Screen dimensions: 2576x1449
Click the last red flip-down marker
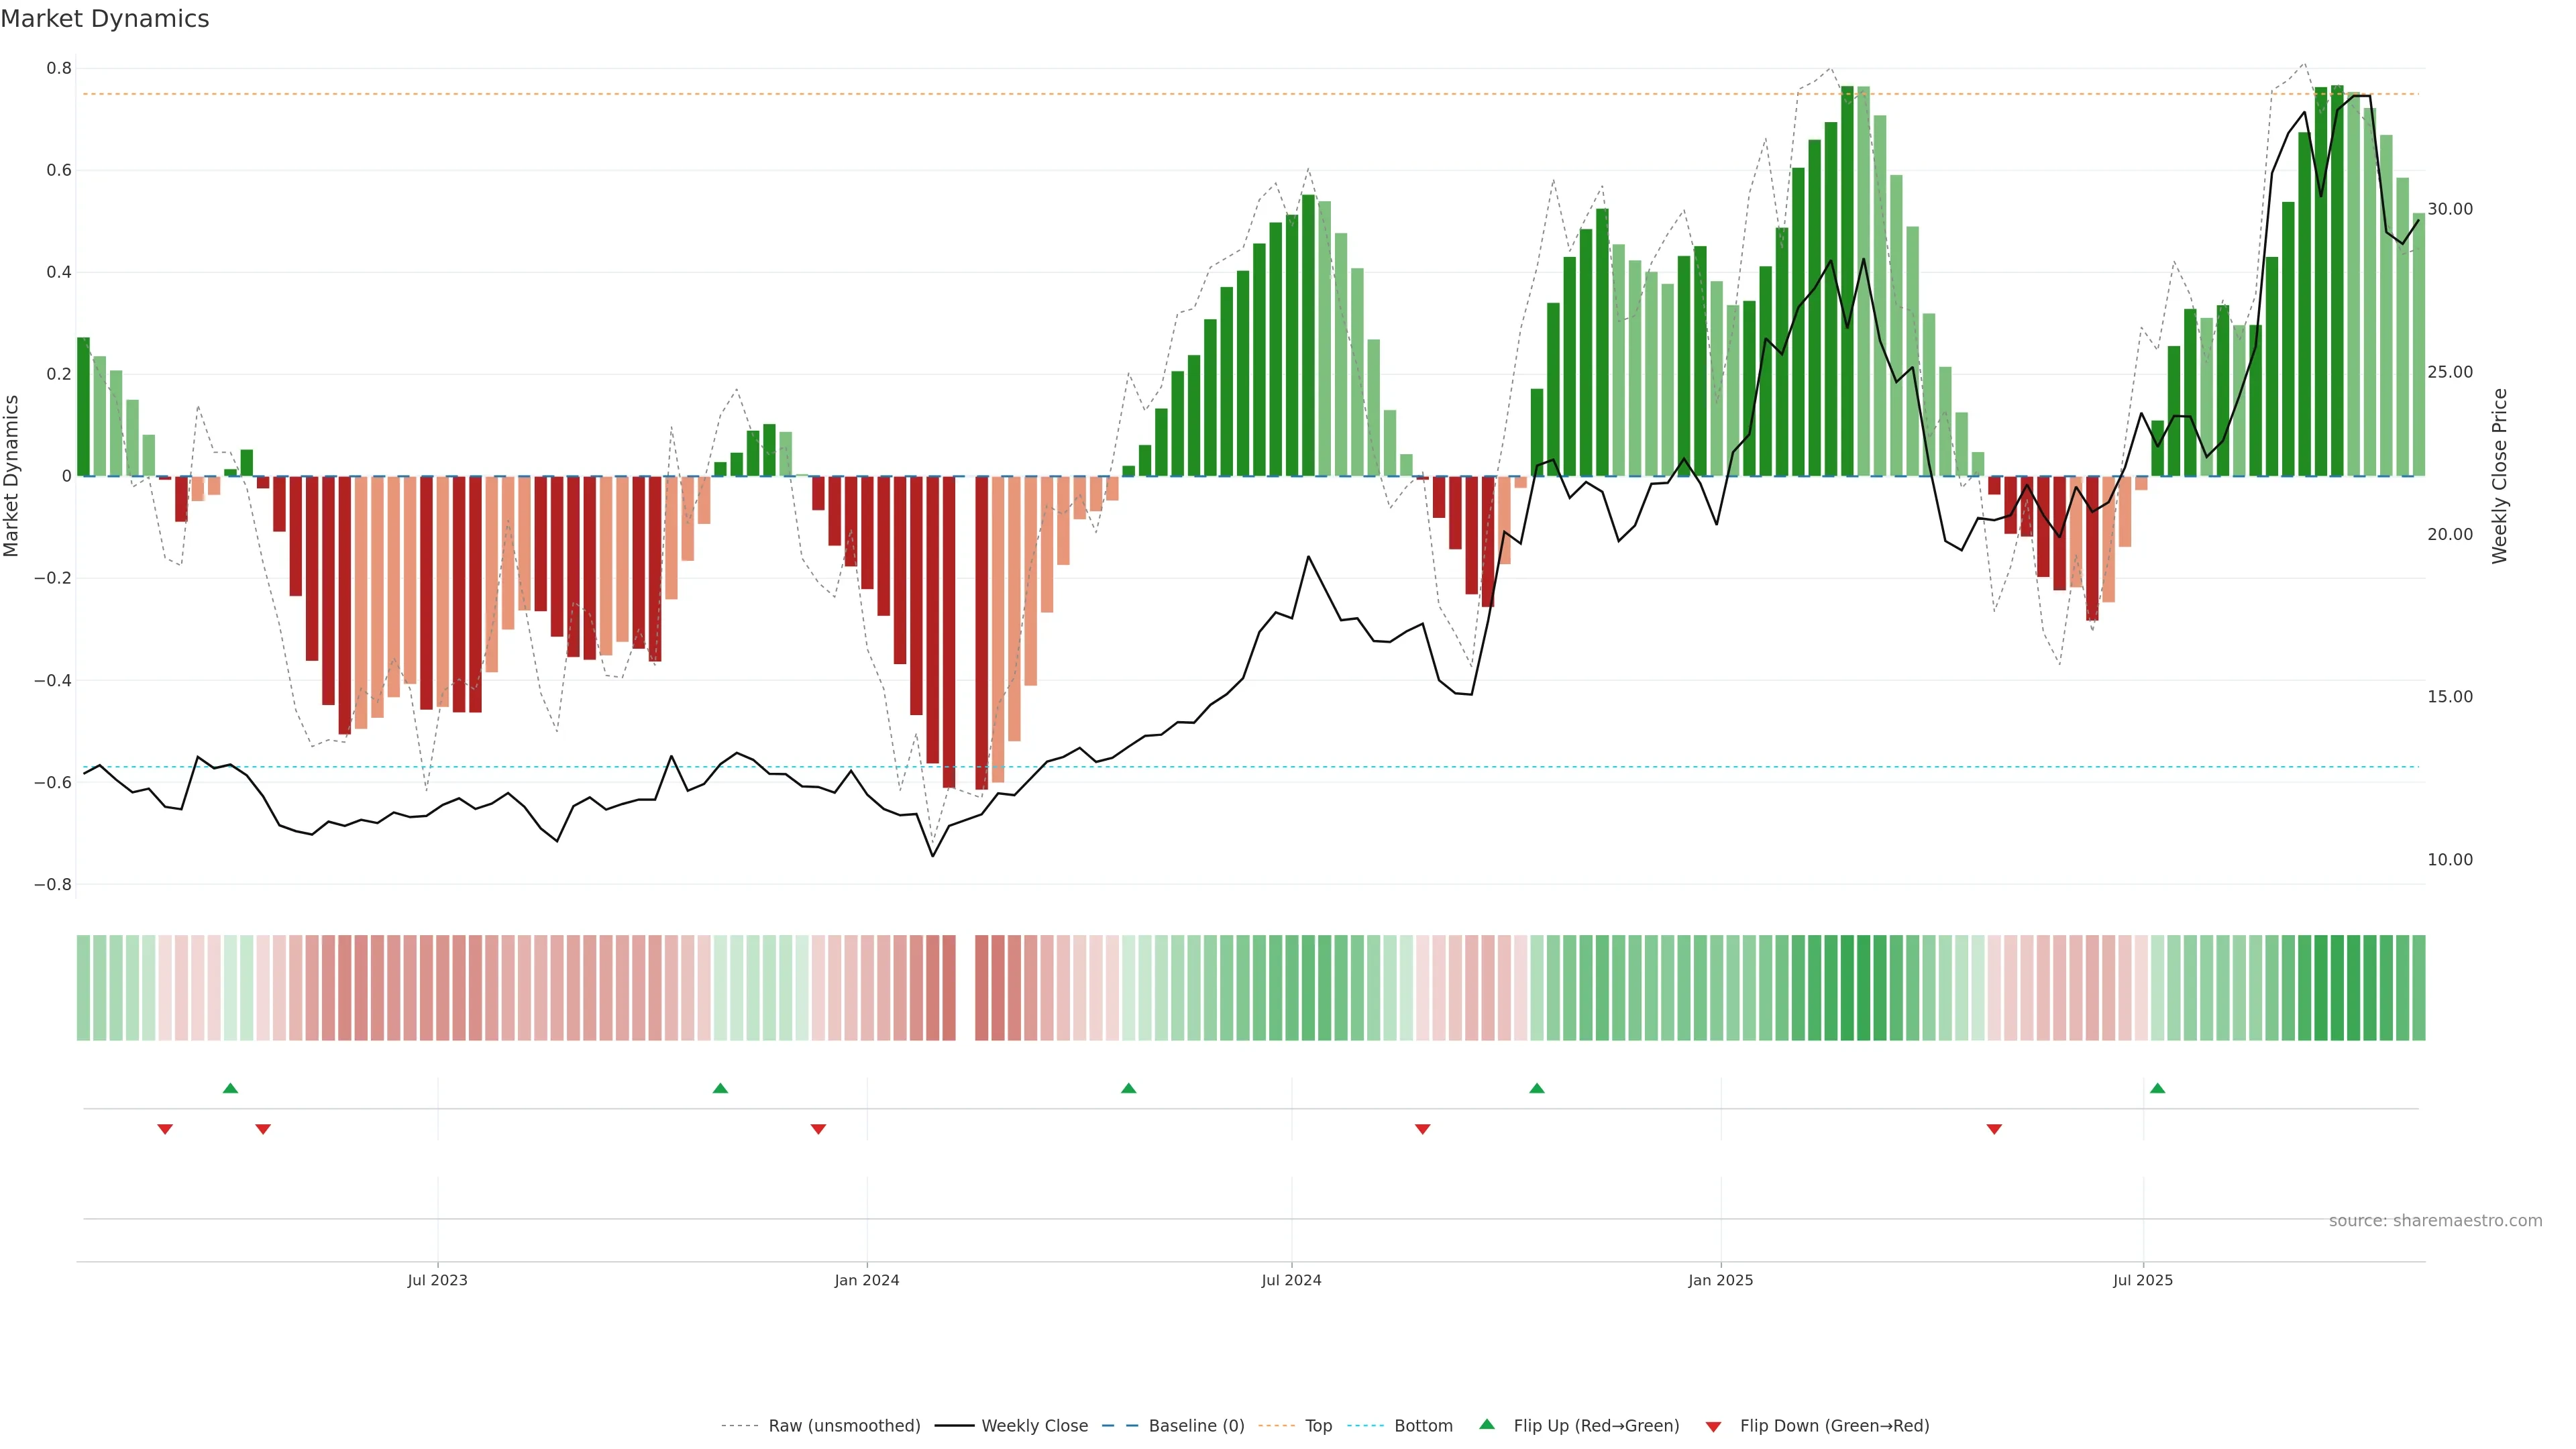click(1994, 1129)
